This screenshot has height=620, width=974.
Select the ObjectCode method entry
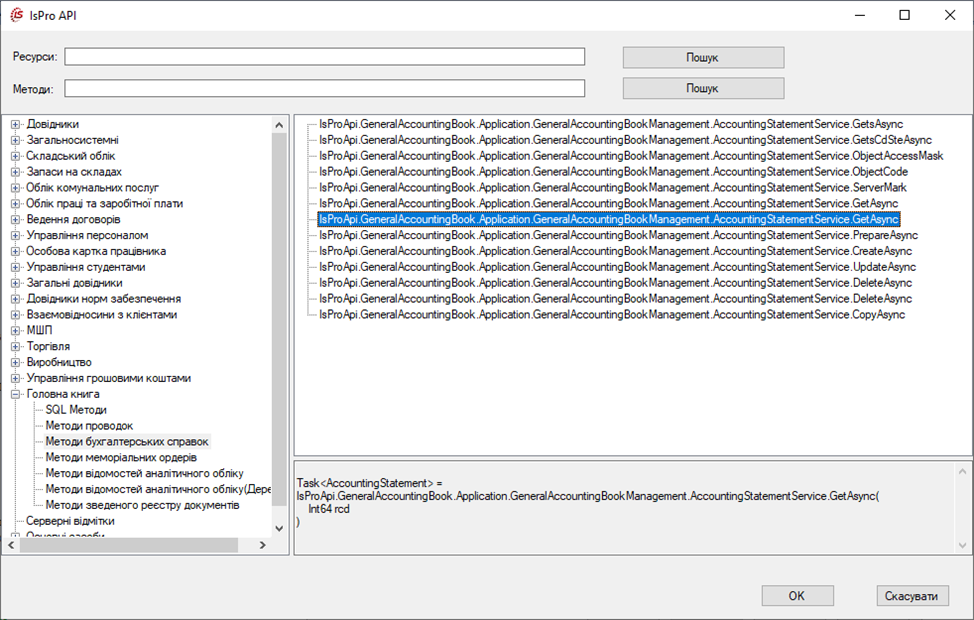pos(613,172)
